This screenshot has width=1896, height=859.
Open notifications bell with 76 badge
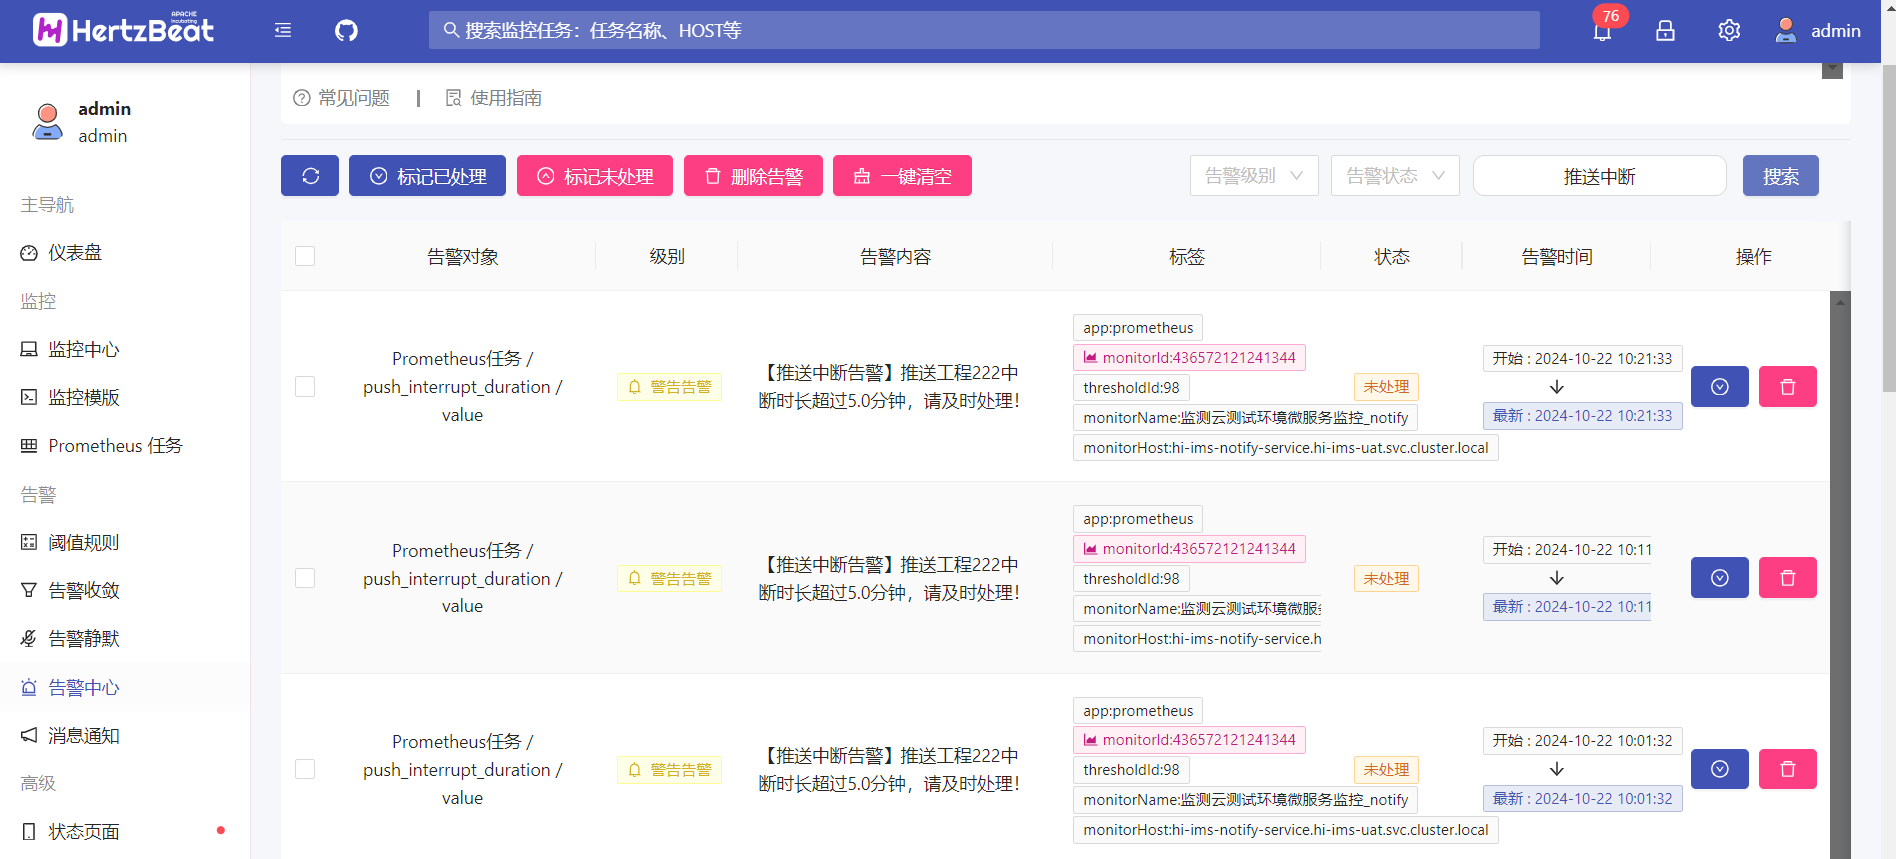(1602, 31)
